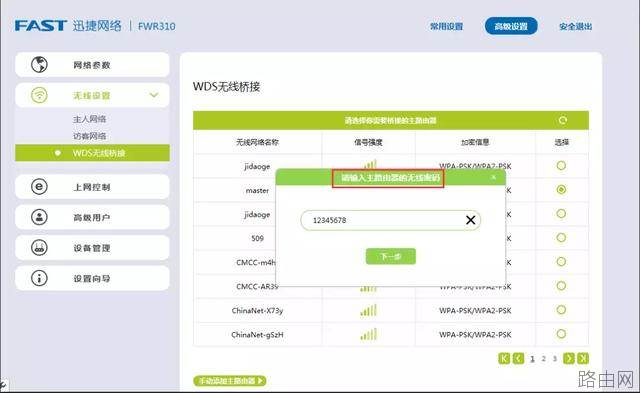Screen dimensions: 640x393
Task: Click the 设置向导 info icon
Action: coord(39,278)
